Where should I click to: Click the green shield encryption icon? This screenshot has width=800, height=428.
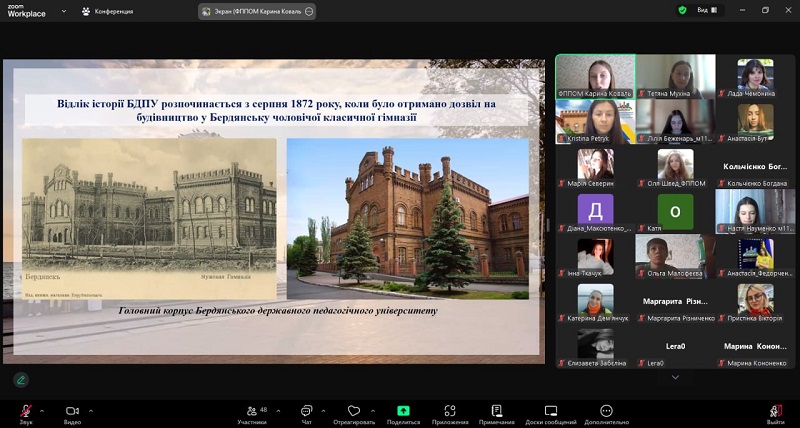pyautogui.click(x=682, y=10)
